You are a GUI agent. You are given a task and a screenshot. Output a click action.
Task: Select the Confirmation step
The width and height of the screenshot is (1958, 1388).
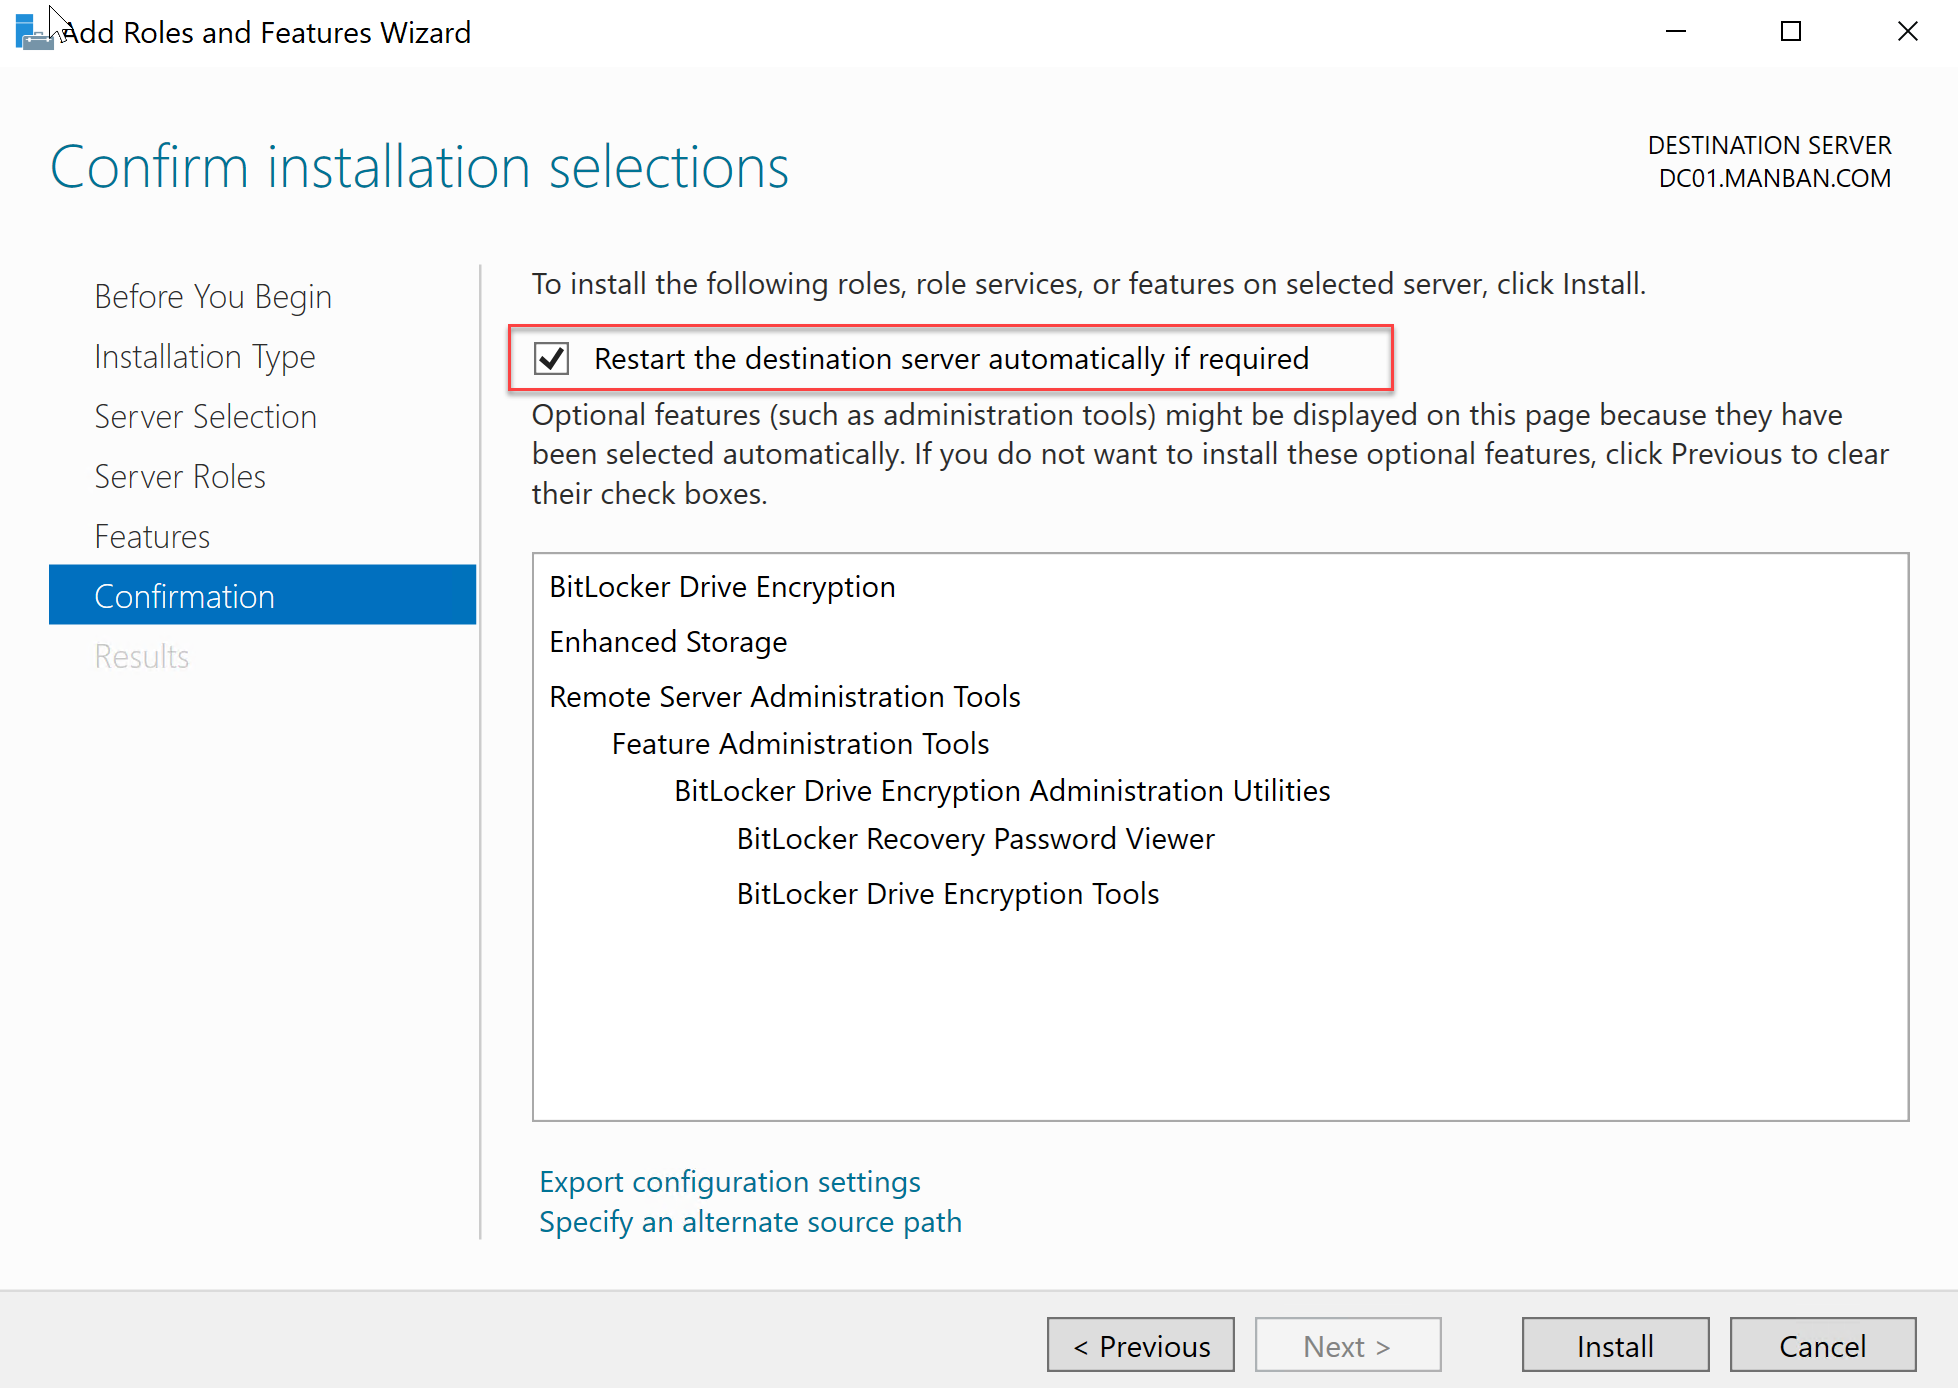[x=184, y=595]
